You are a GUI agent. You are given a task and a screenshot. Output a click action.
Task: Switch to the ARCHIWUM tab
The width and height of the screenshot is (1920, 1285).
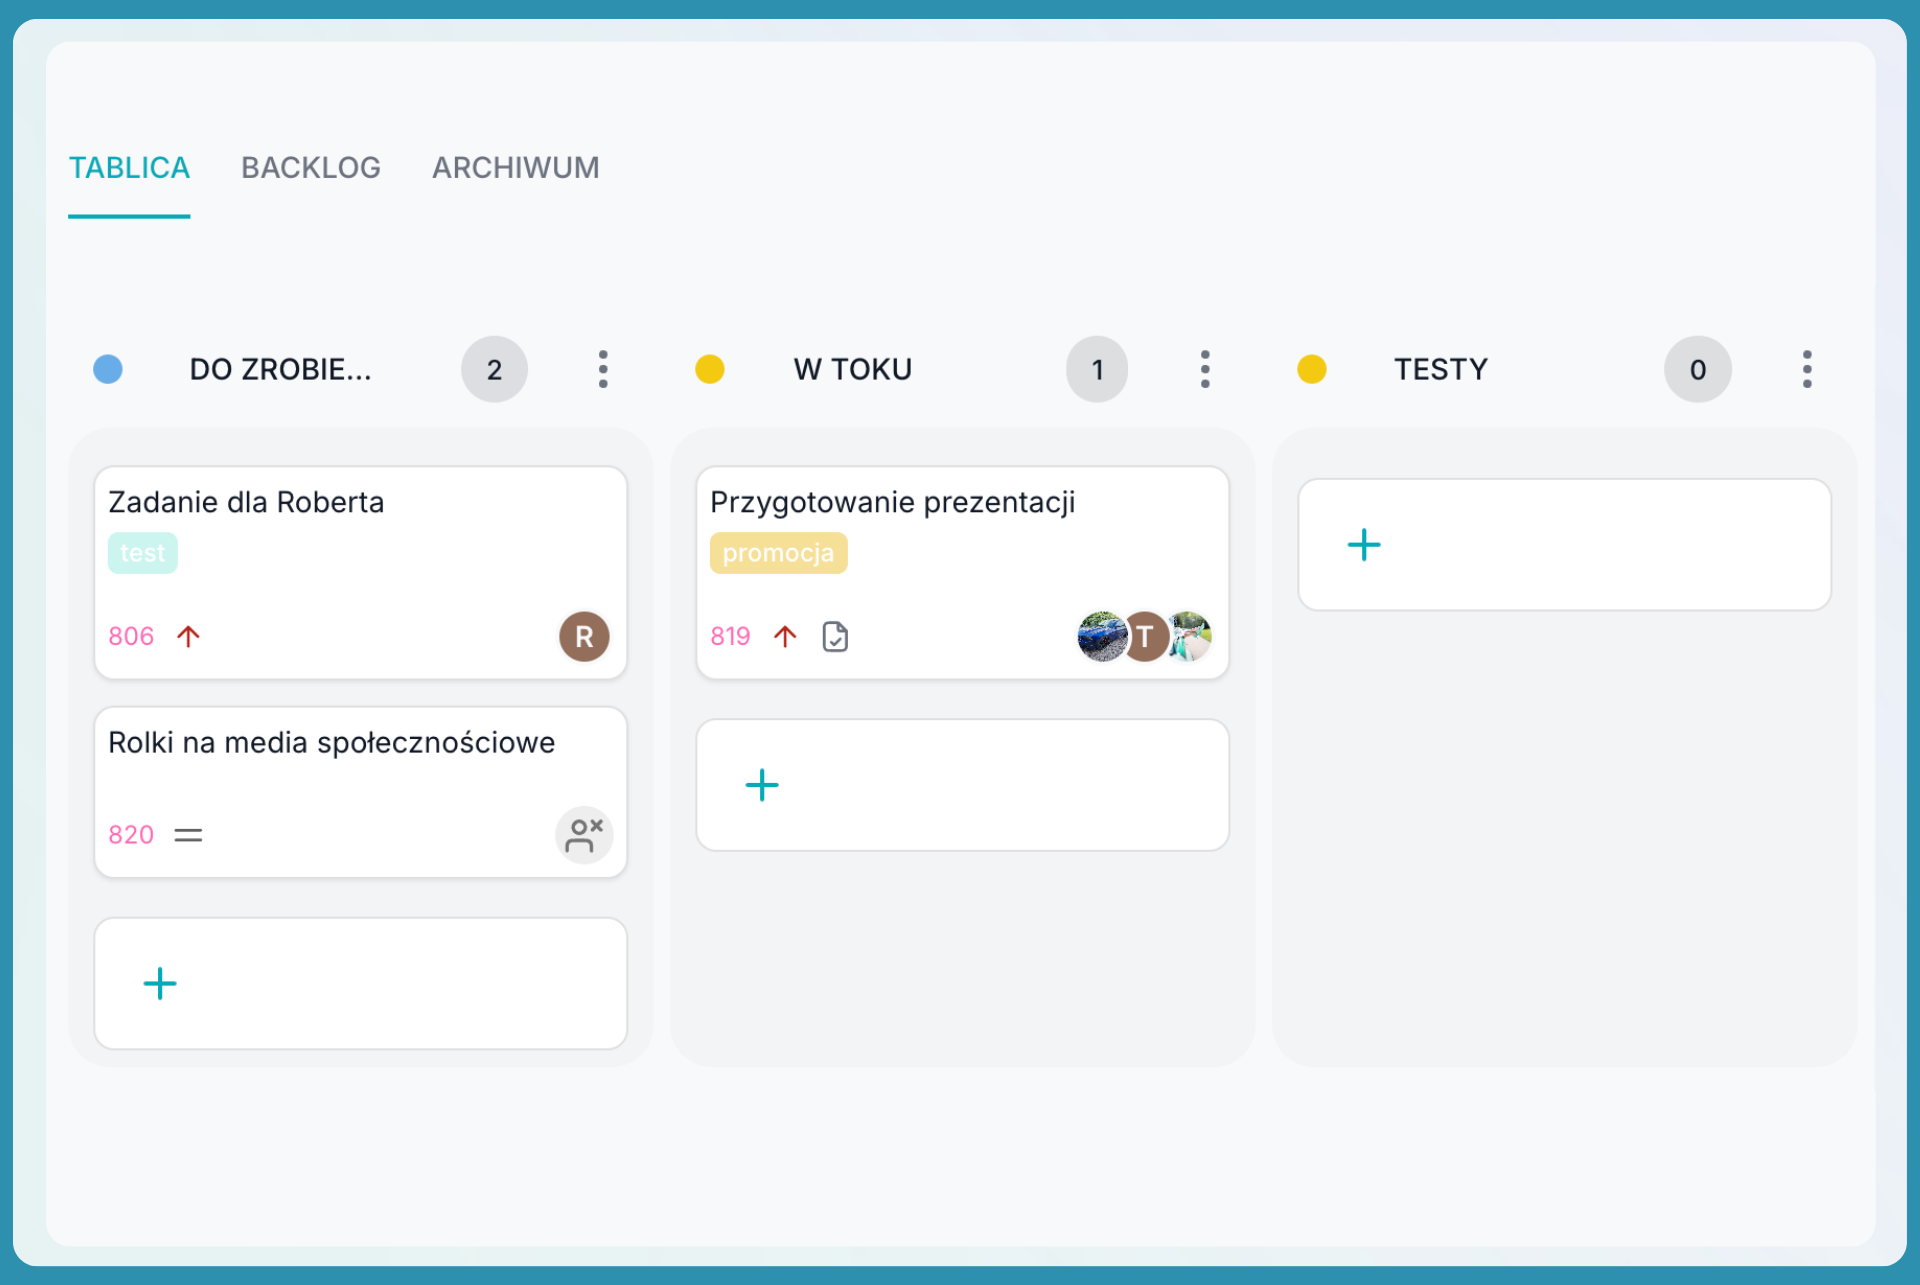[515, 168]
